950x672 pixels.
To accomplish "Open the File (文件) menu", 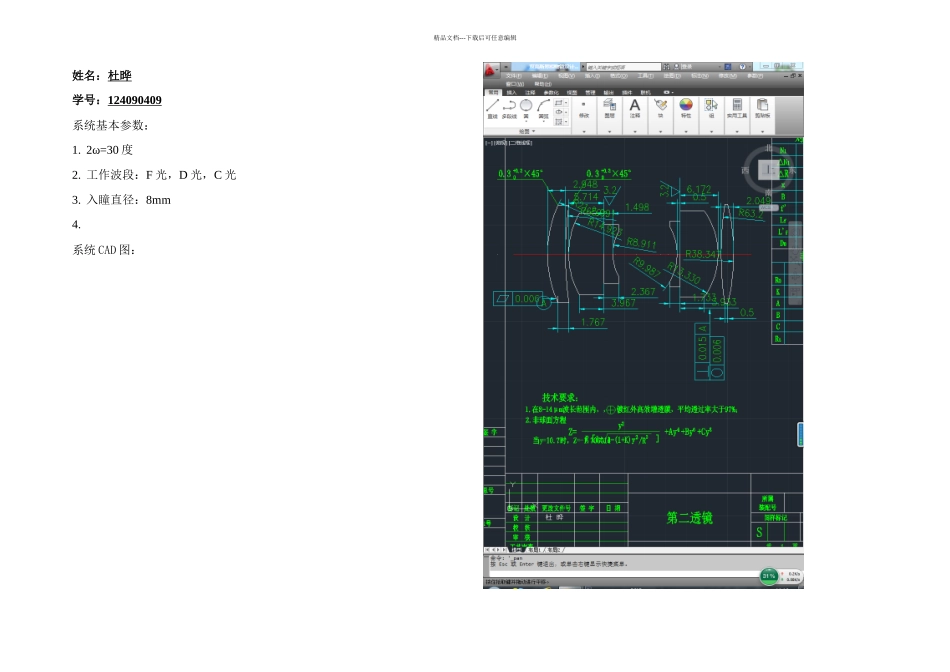I will (512, 75).
